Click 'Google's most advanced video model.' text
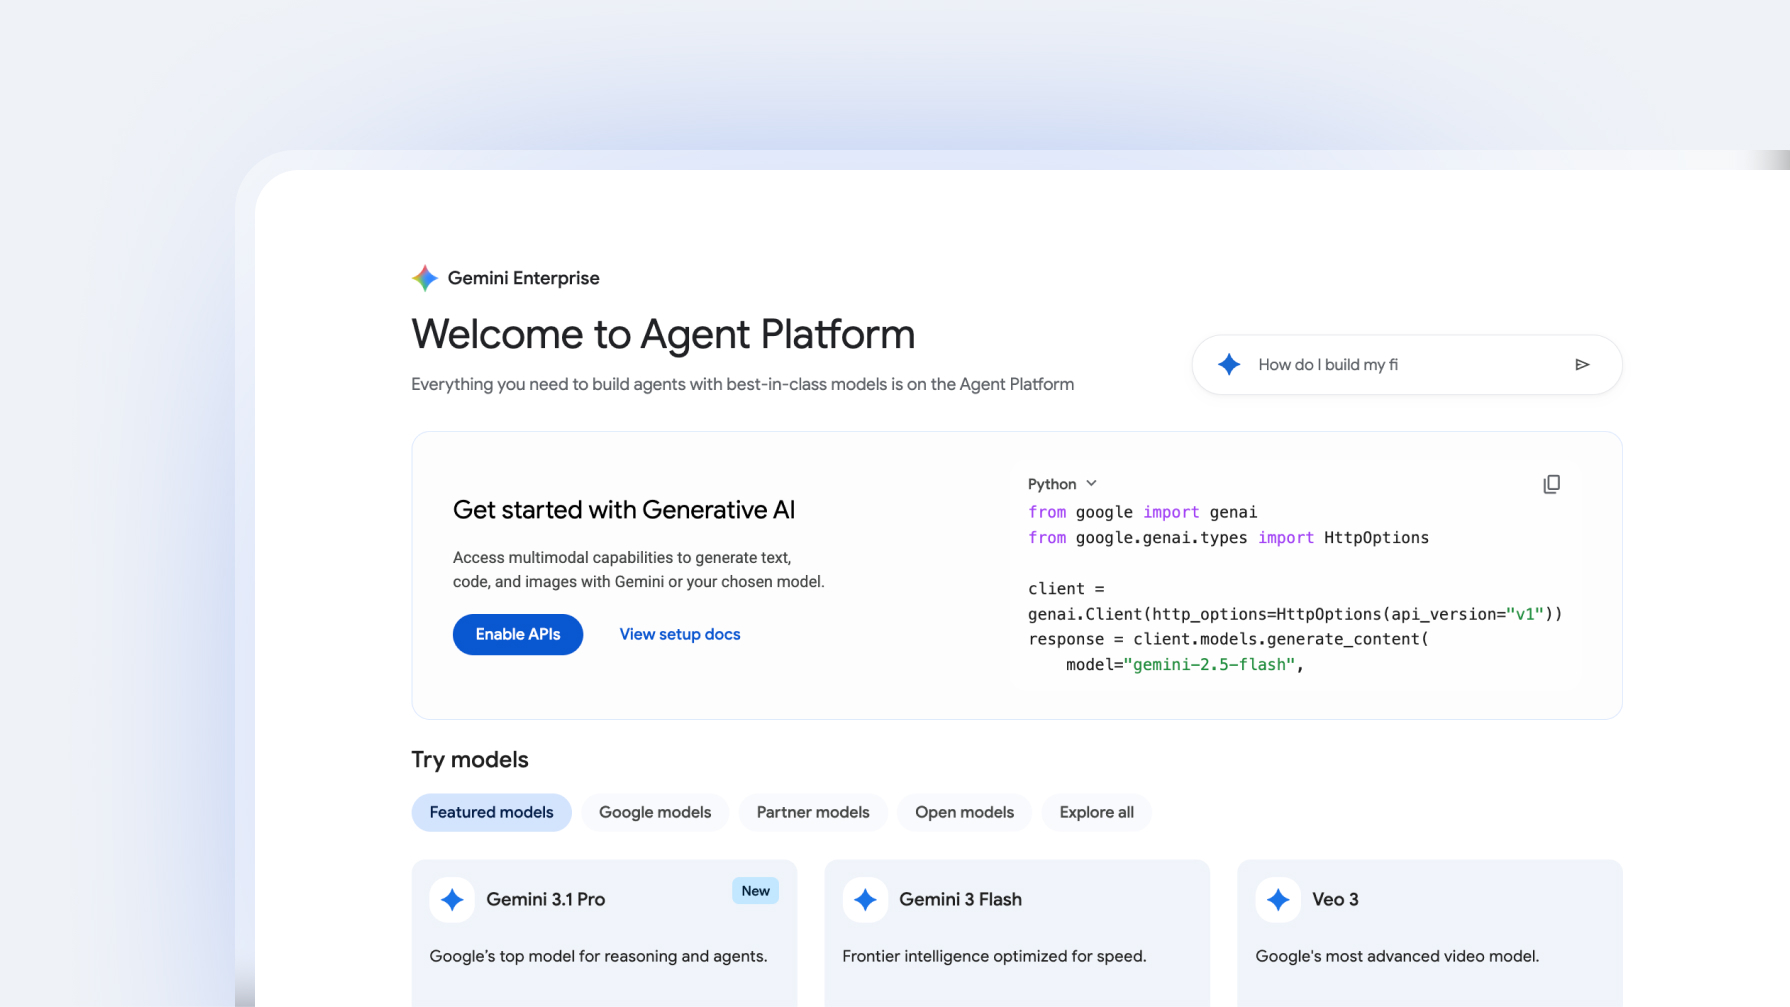Screen dimensions: 1790x1007 point(1397,957)
